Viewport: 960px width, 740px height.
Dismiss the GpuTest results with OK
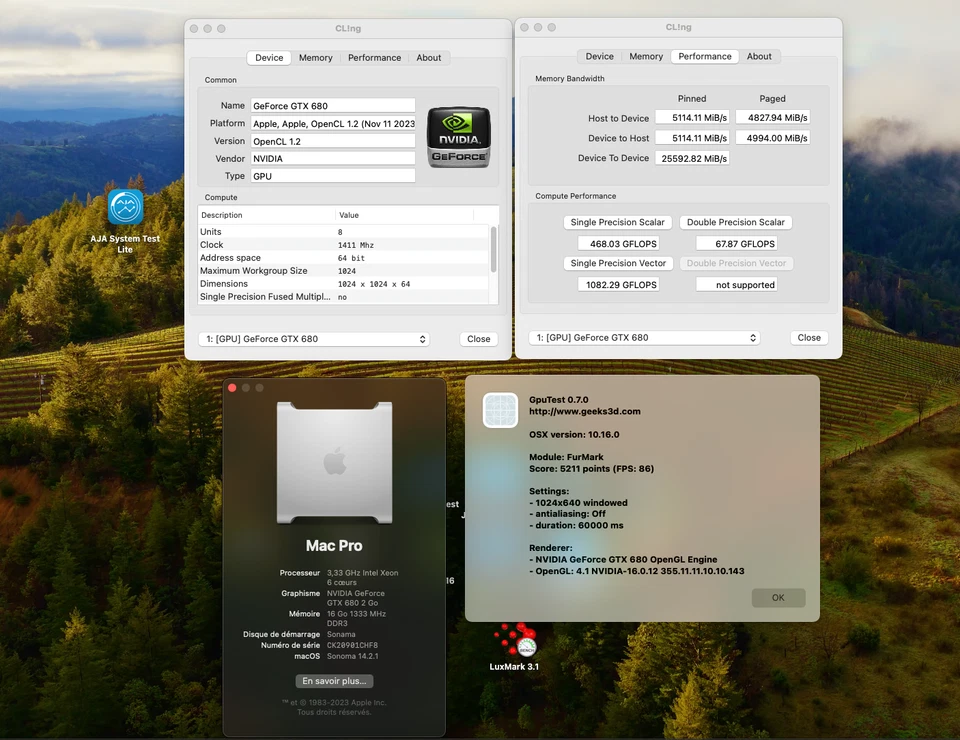[x=777, y=597]
